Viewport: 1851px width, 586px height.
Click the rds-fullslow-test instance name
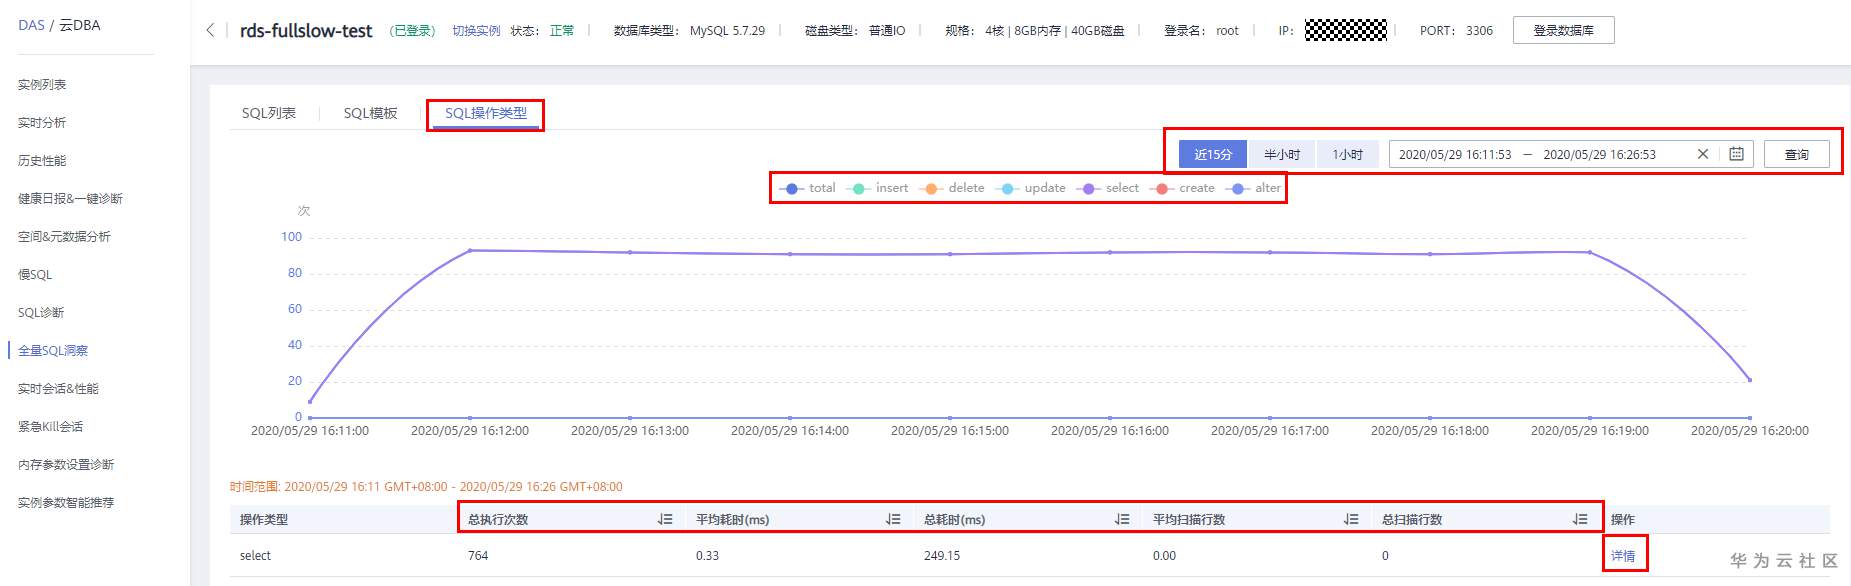pyautogui.click(x=306, y=31)
